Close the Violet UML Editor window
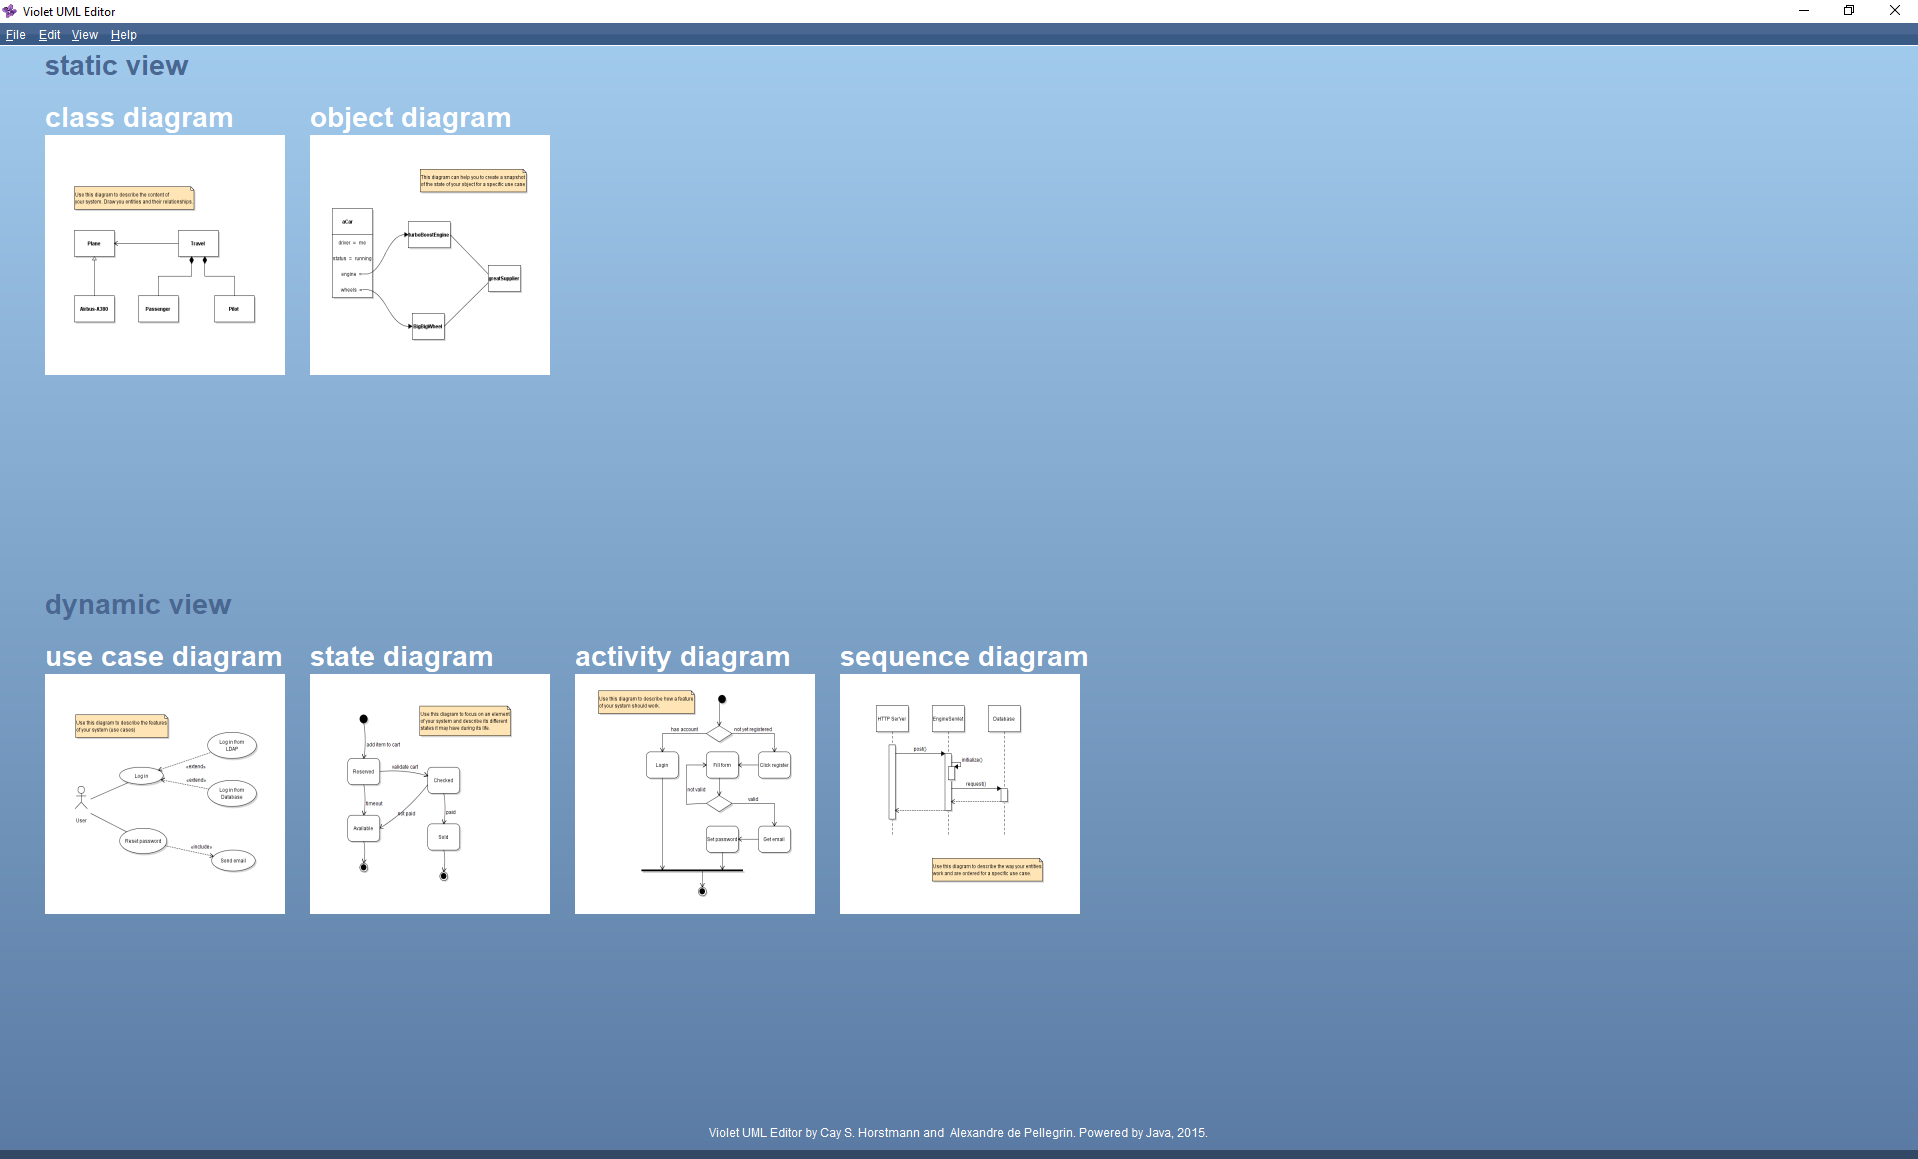Image resolution: width=1918 pixels, height=1159 pixels. pos(1895,11)
